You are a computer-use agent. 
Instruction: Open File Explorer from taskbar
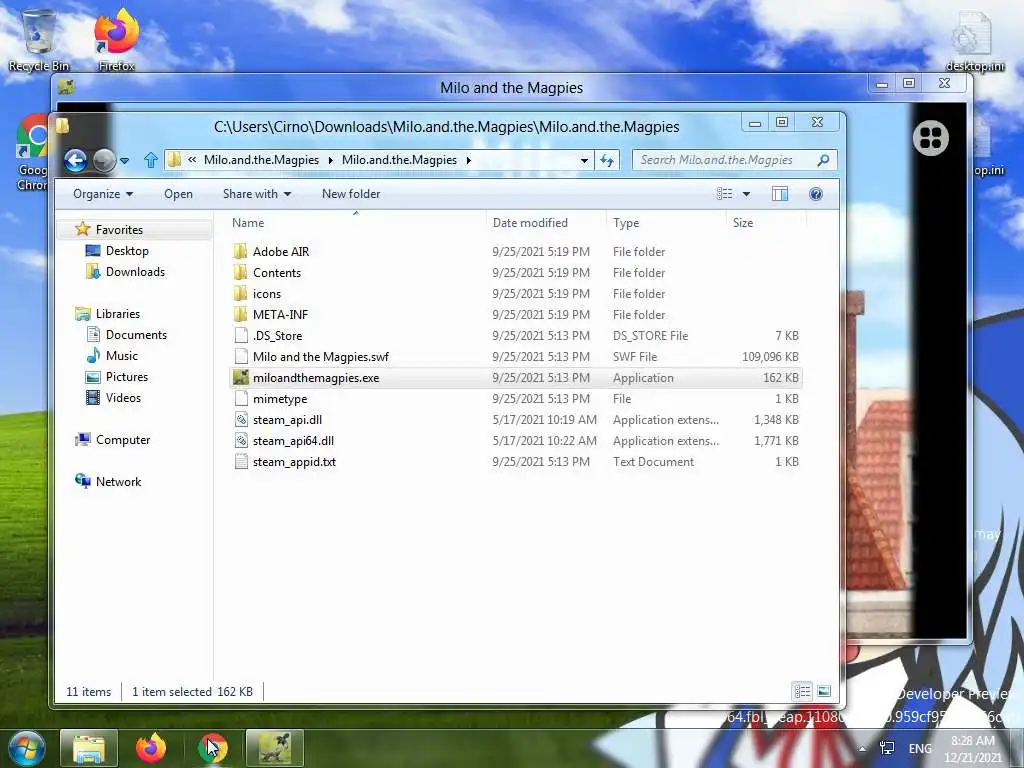point(89,748)
